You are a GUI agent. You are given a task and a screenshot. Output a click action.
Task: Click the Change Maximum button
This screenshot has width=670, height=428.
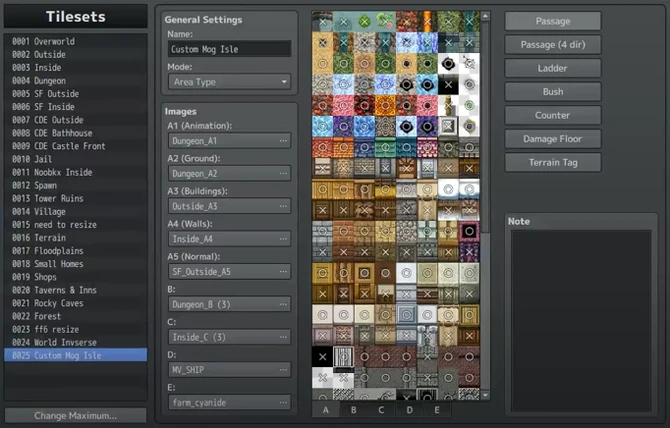[75, 416]
